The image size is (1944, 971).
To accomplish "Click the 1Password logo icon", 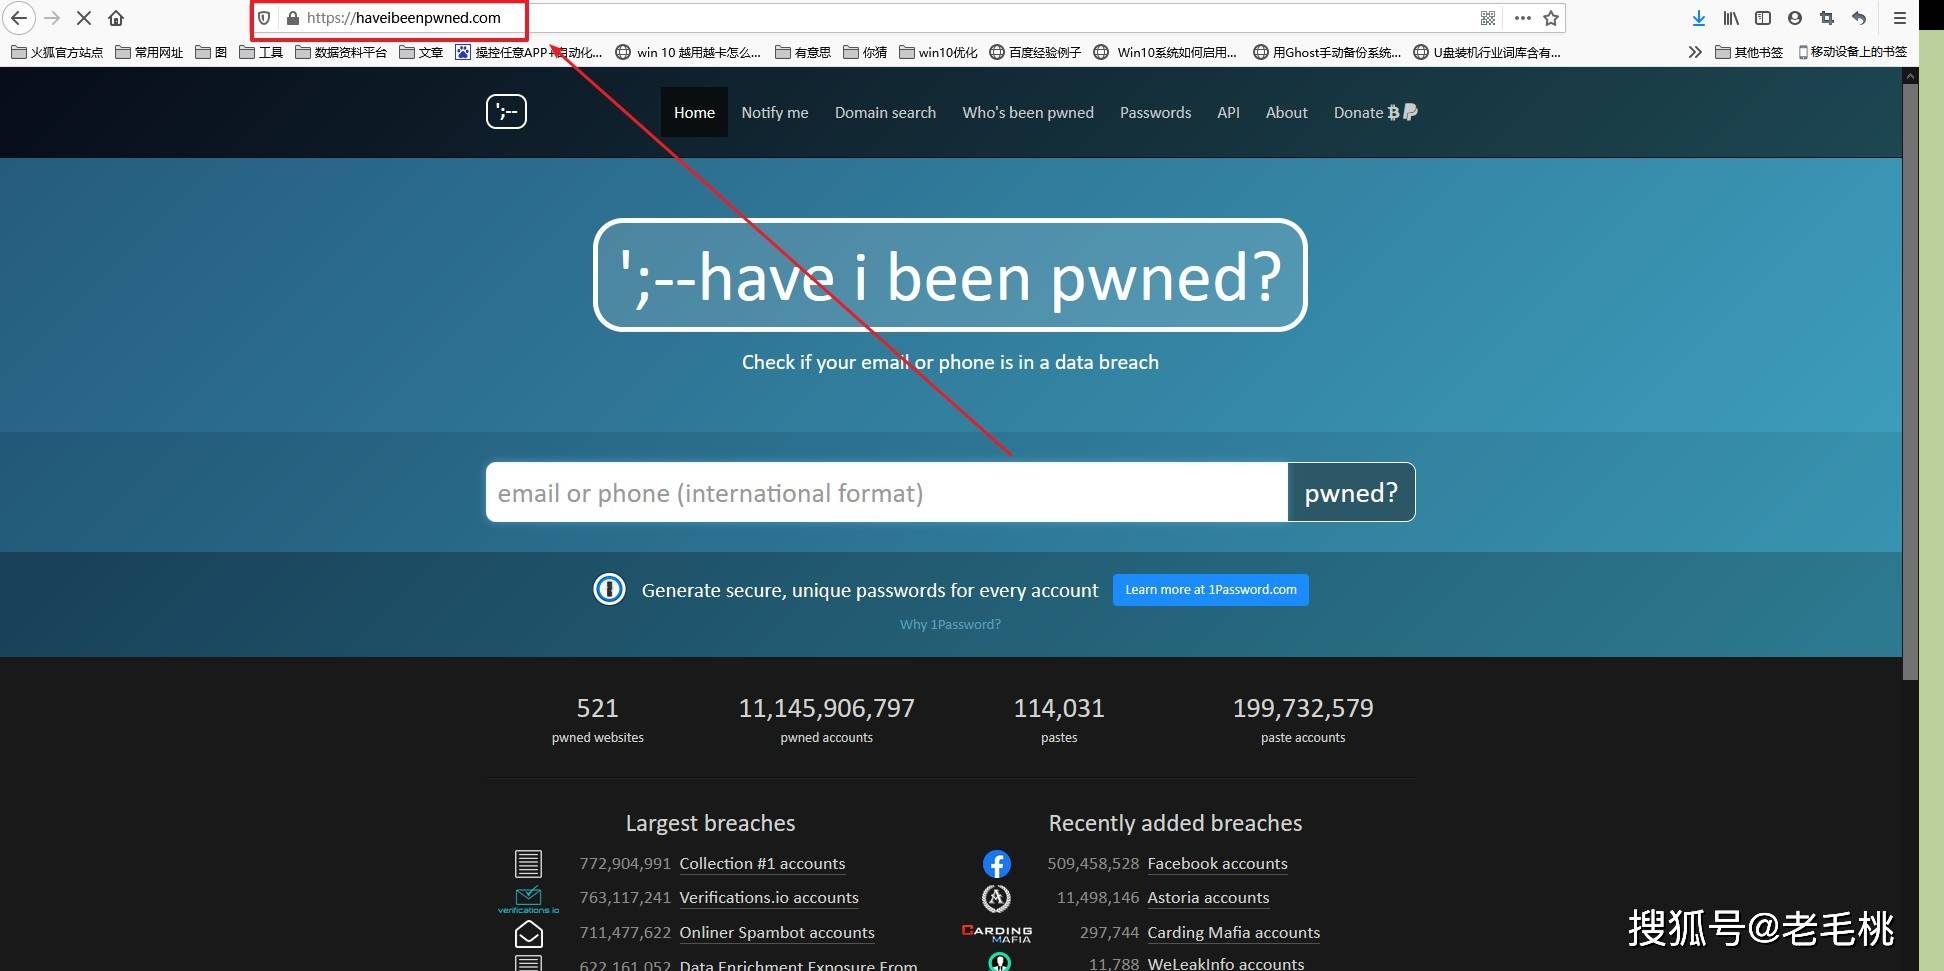I will point(609,589).
